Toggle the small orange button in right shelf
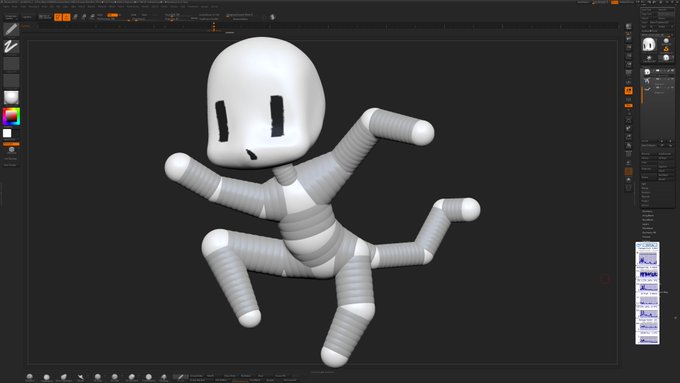The image size is (680, 383). 628,105
